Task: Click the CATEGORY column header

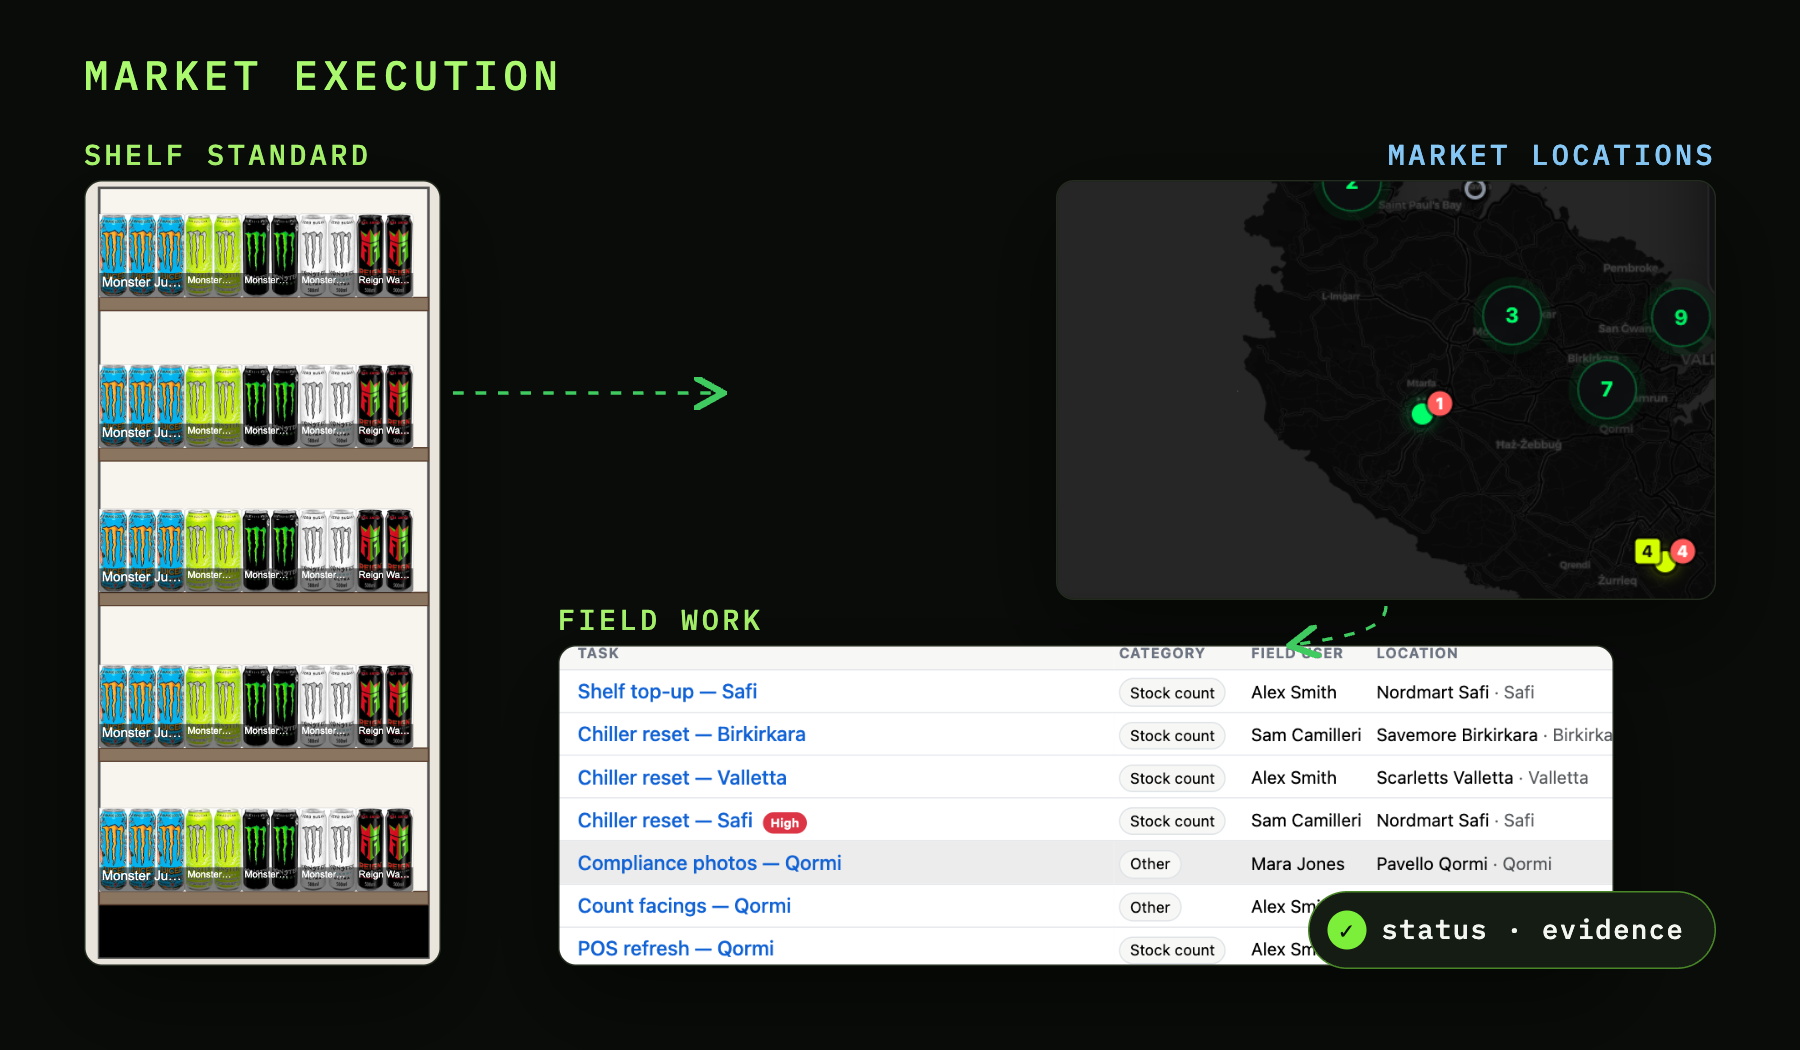Action: point(1162,653)
